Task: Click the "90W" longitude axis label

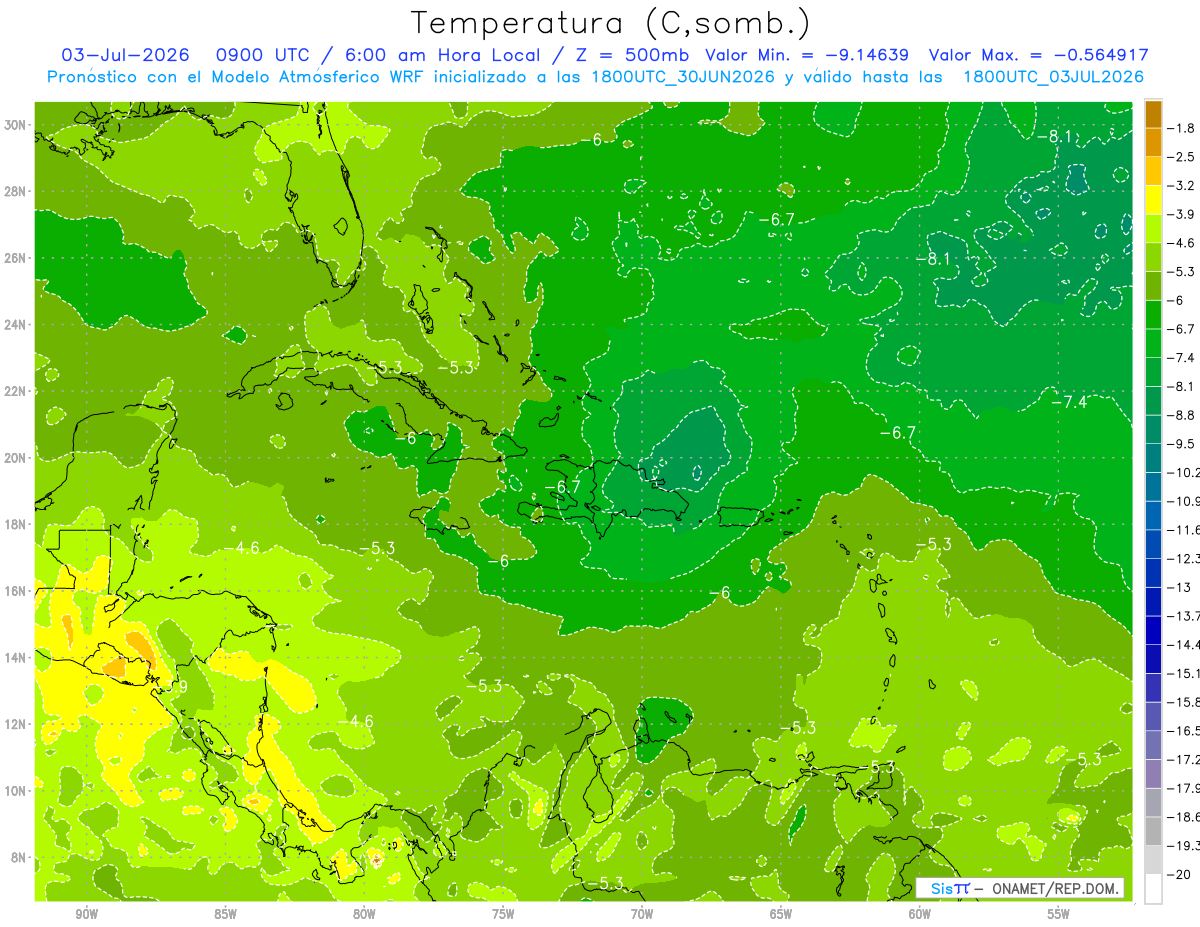Action: 86,915
